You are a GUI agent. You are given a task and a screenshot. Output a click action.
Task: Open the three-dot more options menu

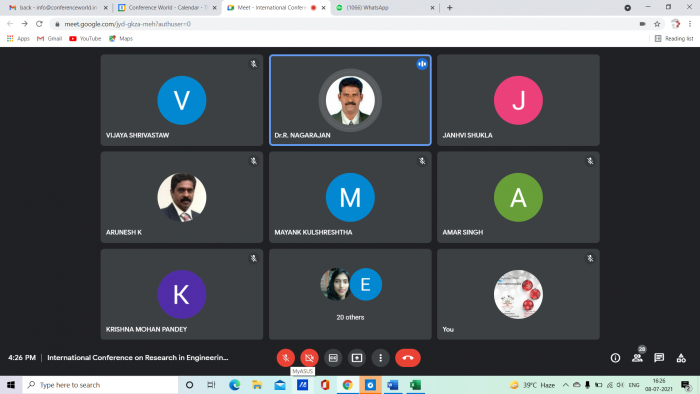(x=380, y=358)
